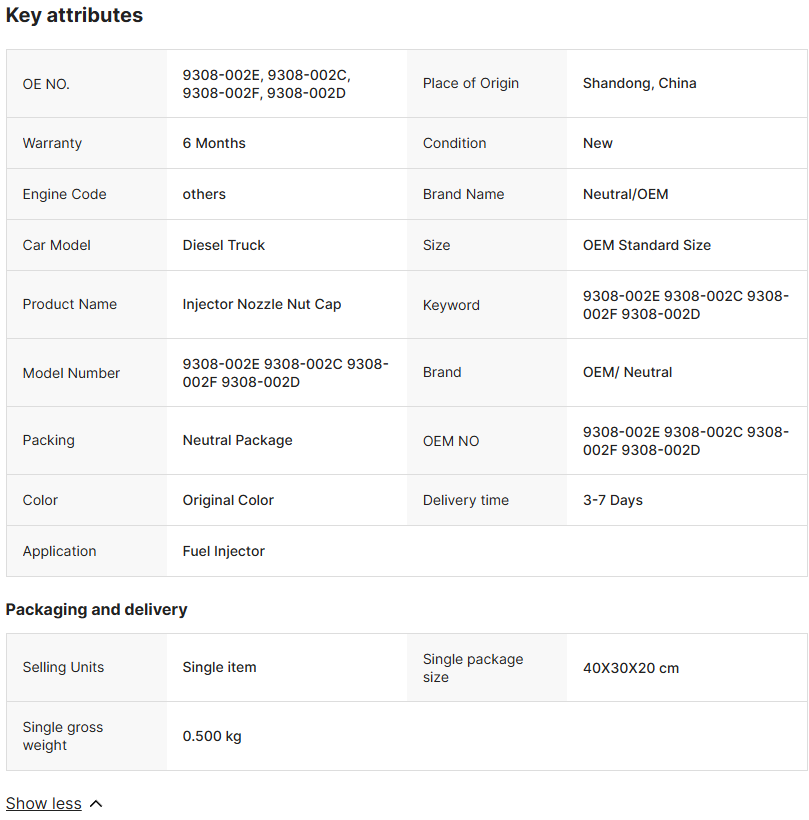The image size is (809, 820).
Task: Click the Original Color value
Action: click(228, 500)
